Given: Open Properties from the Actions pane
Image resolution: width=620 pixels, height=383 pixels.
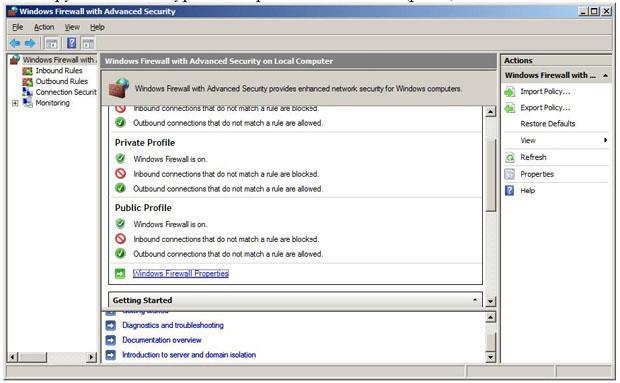Looking at the screenshot, I should tap(537, 174).
